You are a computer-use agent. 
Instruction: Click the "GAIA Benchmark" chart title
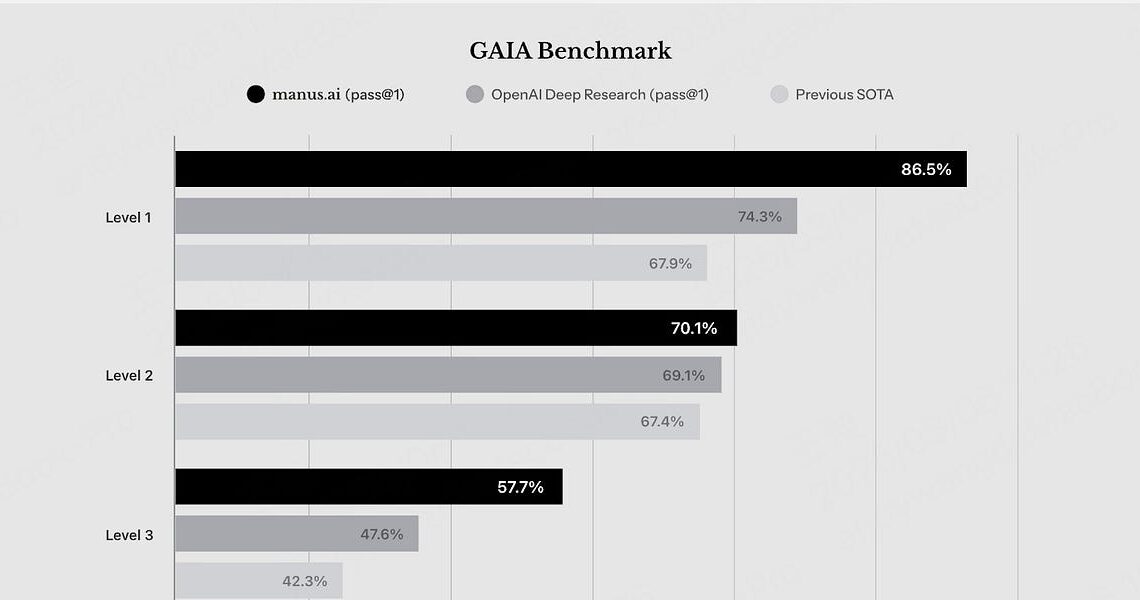tap(570, 51)
